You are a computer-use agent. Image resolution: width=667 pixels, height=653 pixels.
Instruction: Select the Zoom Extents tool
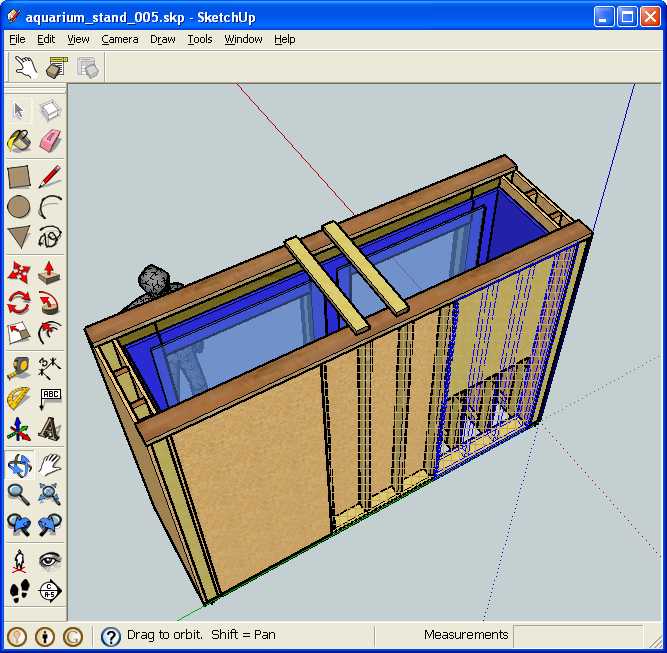point(50,495)
